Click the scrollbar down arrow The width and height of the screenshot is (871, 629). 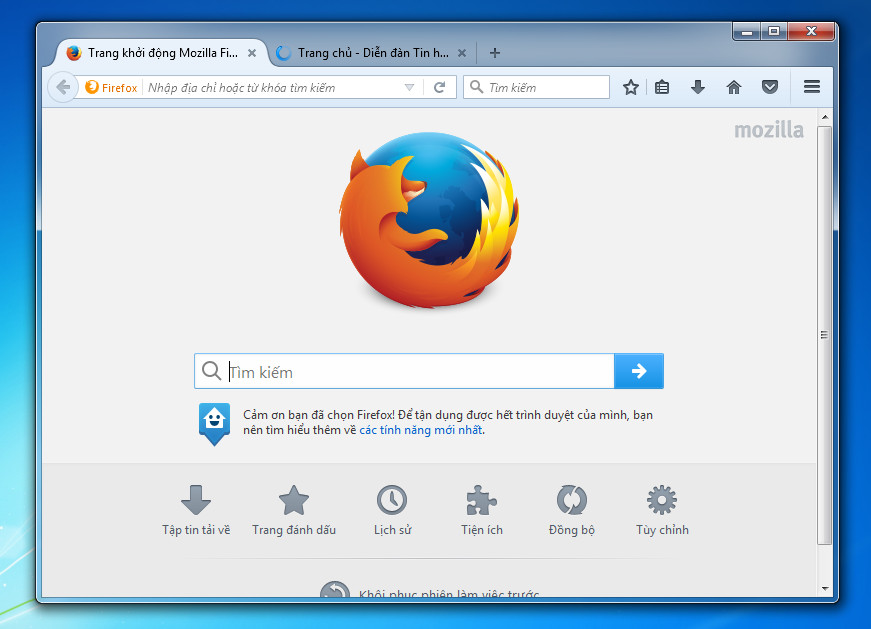tap(825, 588)
